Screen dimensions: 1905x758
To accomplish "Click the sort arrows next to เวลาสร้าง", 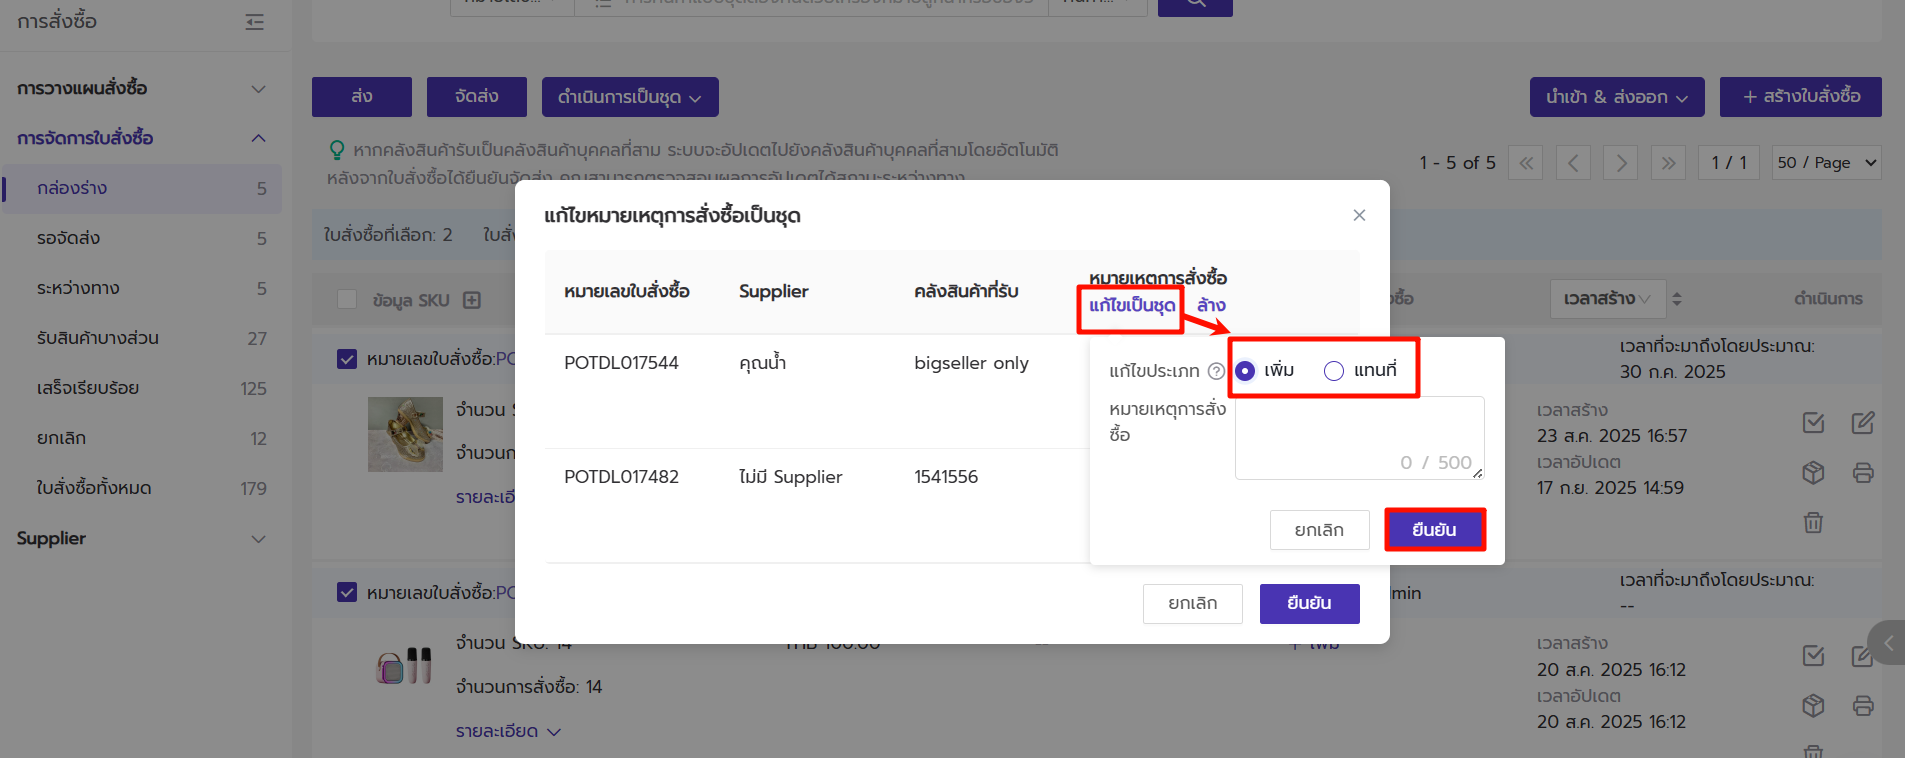I will pyautogui.click(x=1677, y=299).
